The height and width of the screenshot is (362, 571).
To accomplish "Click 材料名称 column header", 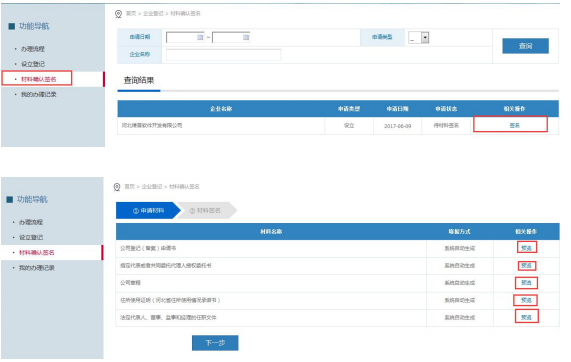I will coord(271,231).
